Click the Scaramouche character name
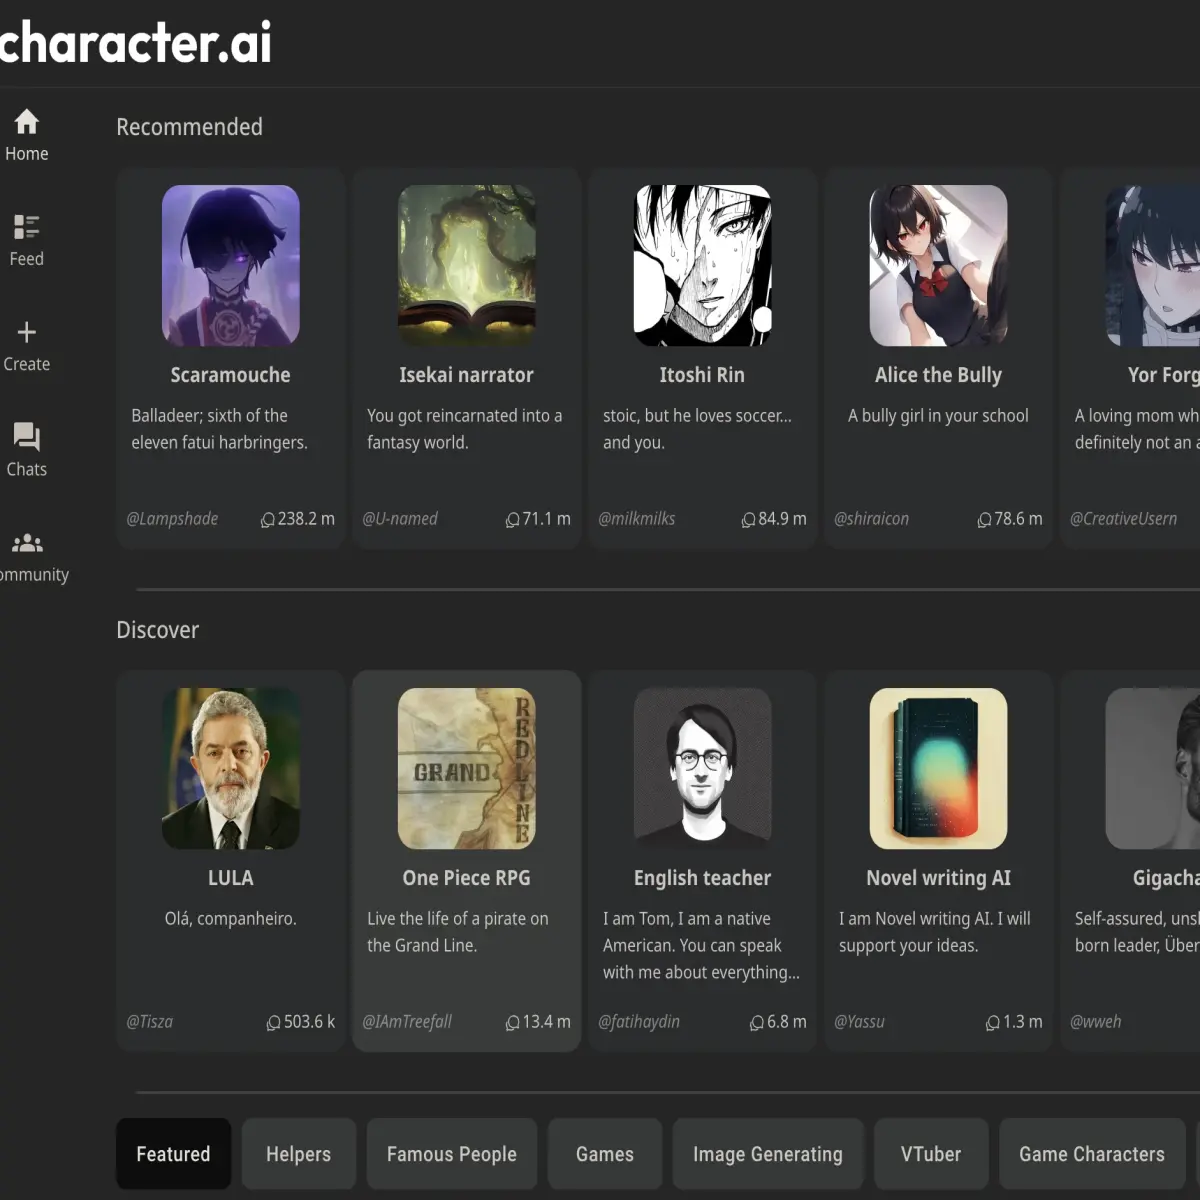The height and width of the screenshot is (1200, 1200). (x=230, y=375)
